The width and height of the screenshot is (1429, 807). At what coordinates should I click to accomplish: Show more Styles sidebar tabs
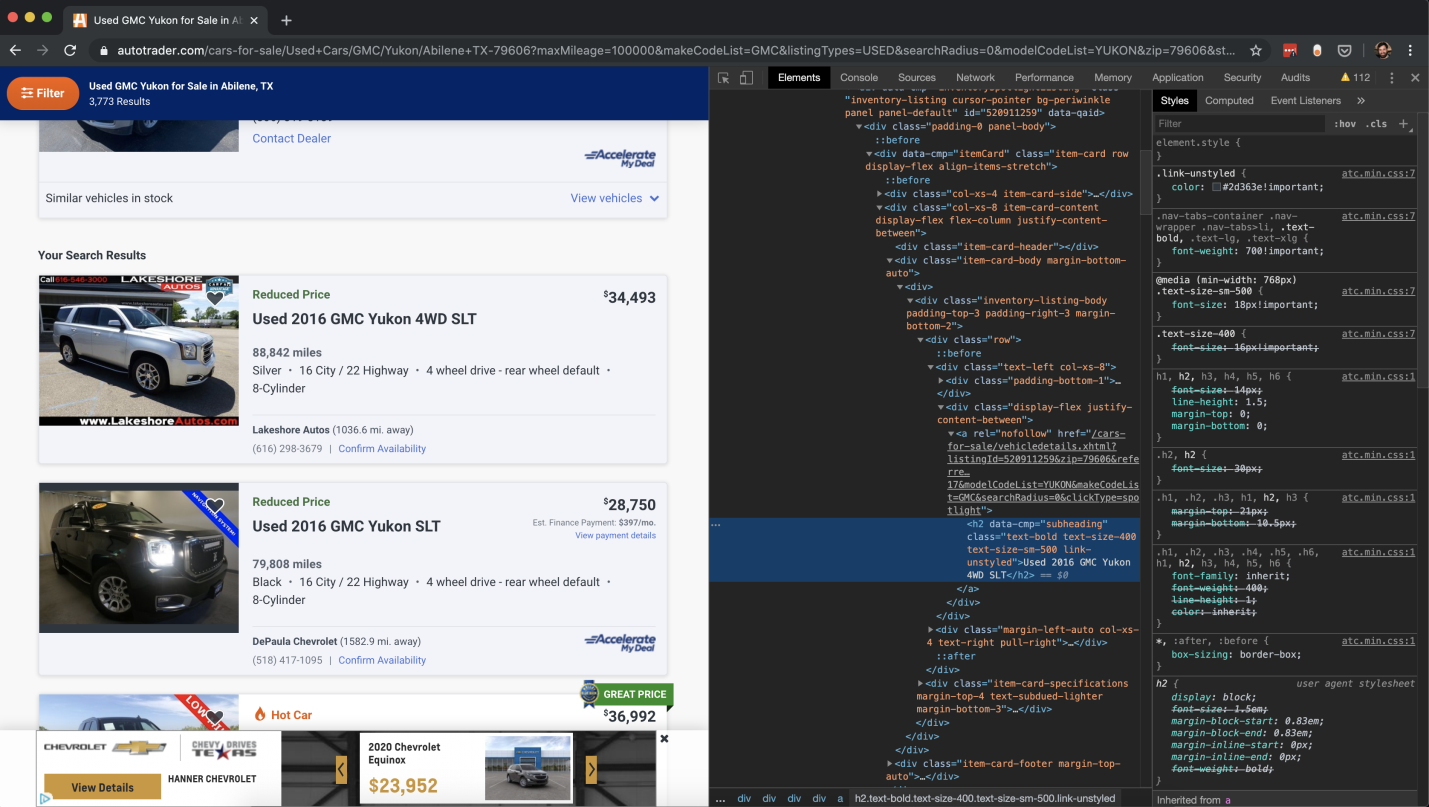coord(1361,101)
